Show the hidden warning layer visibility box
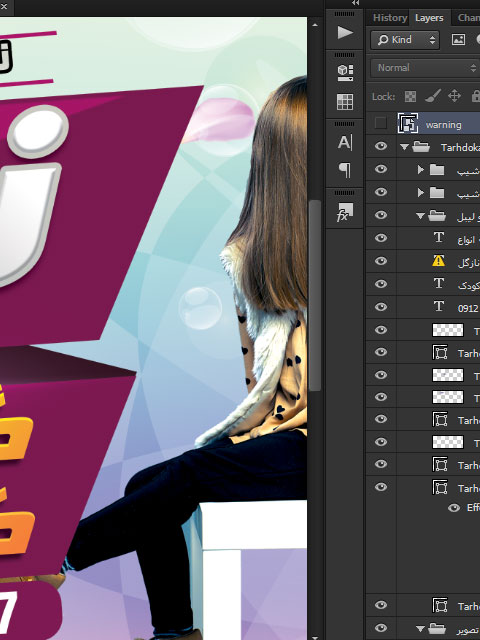Screen dimensions: 480x640 click(380, 123)
